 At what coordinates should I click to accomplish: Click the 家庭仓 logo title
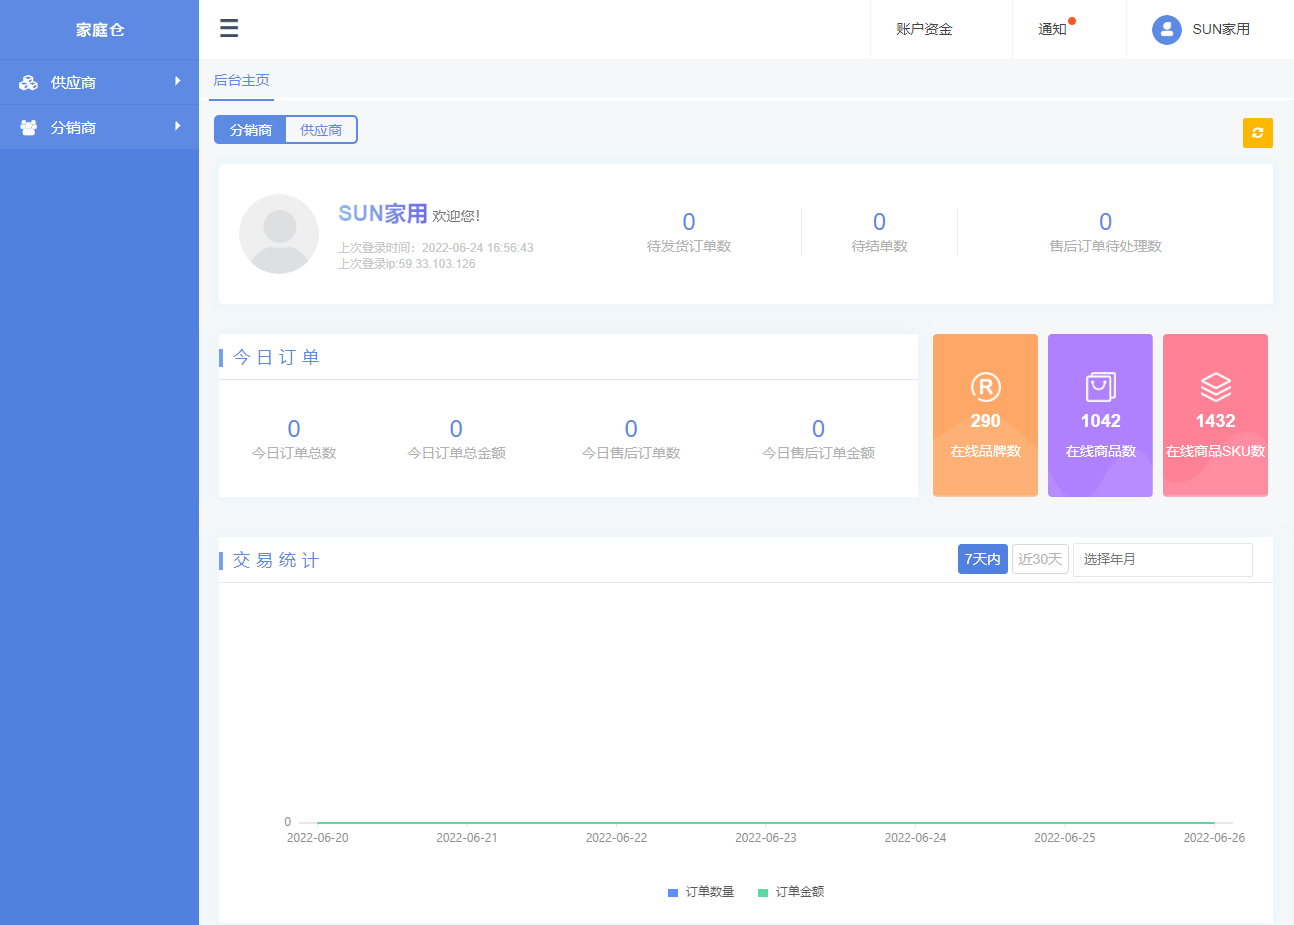(100, 30)
